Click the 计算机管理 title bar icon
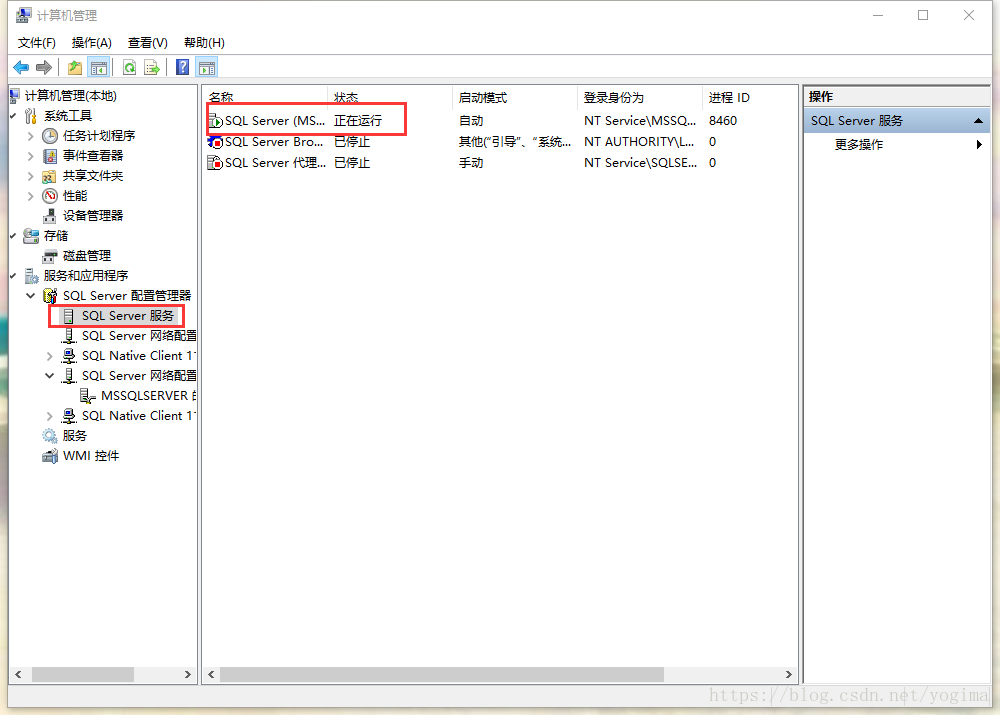 tap(24, 15)
